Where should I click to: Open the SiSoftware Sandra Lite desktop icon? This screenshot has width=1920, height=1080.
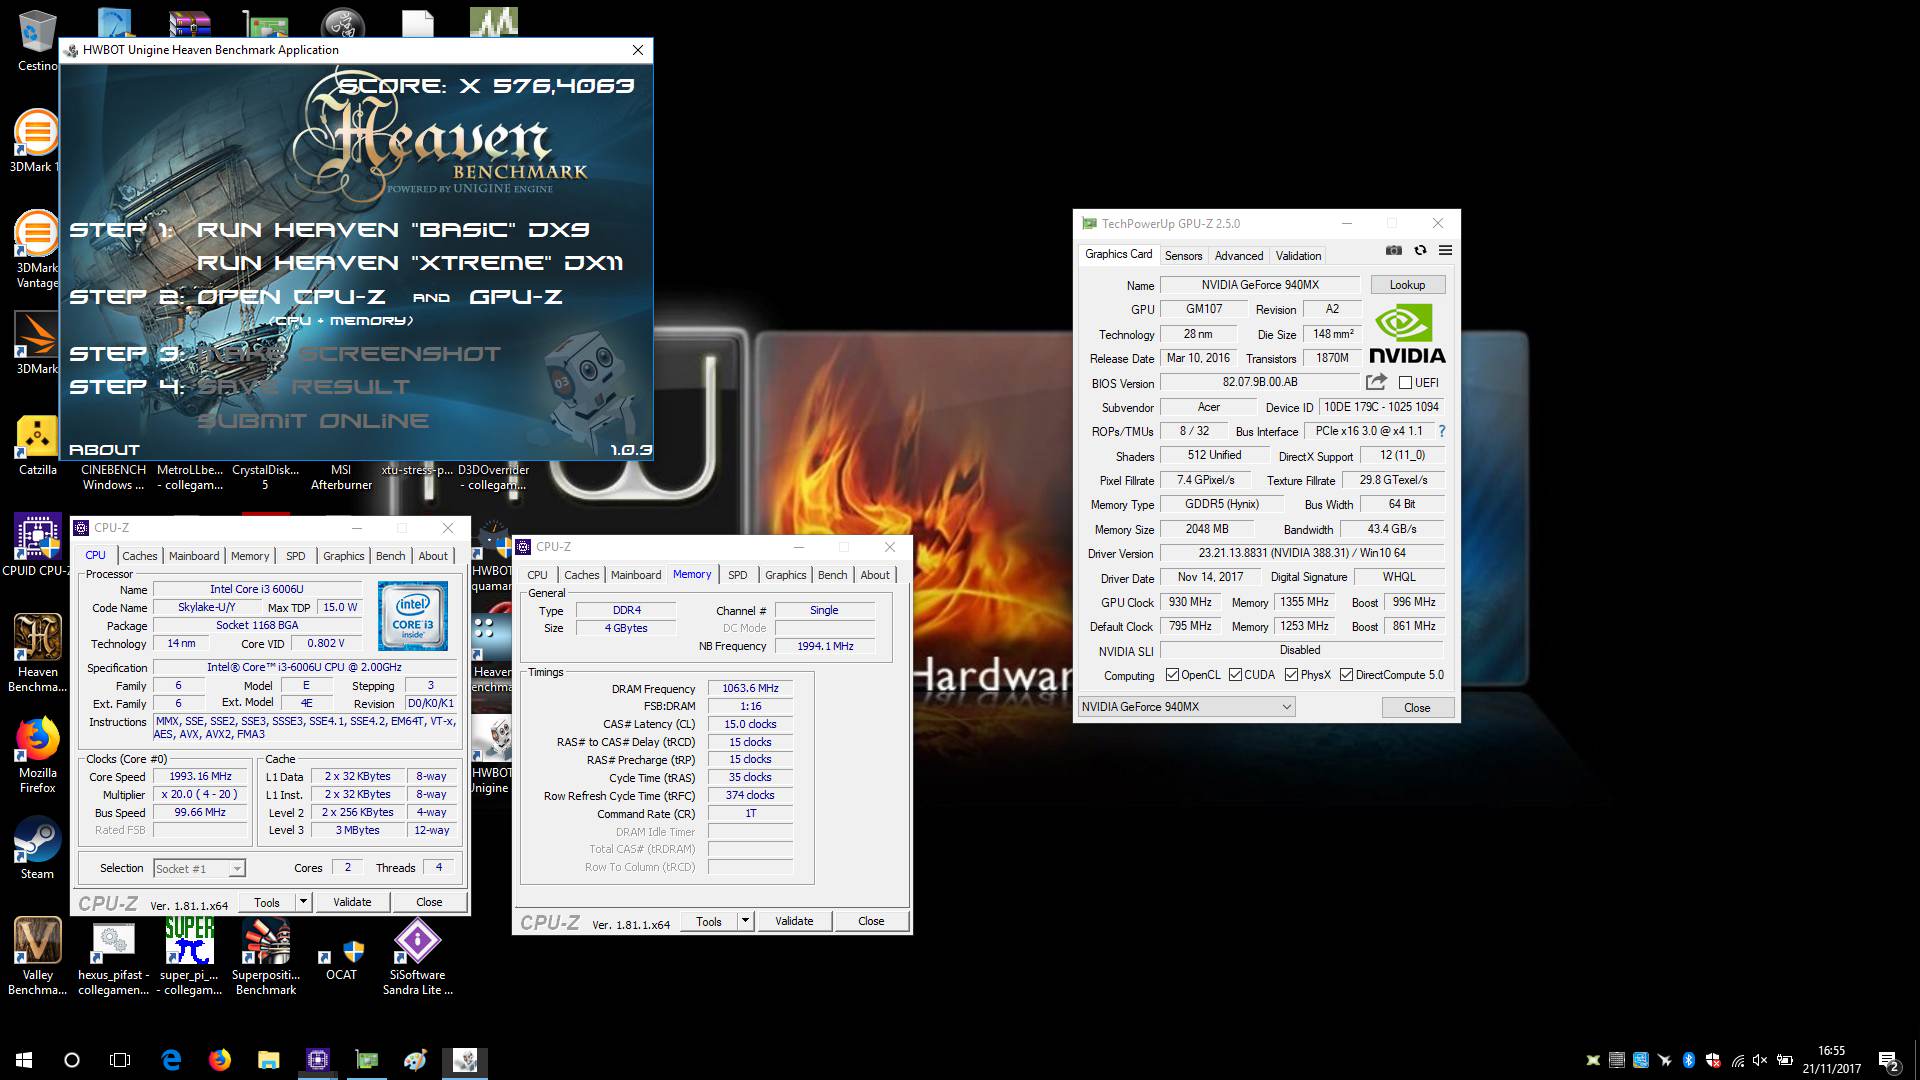[417, 957]
